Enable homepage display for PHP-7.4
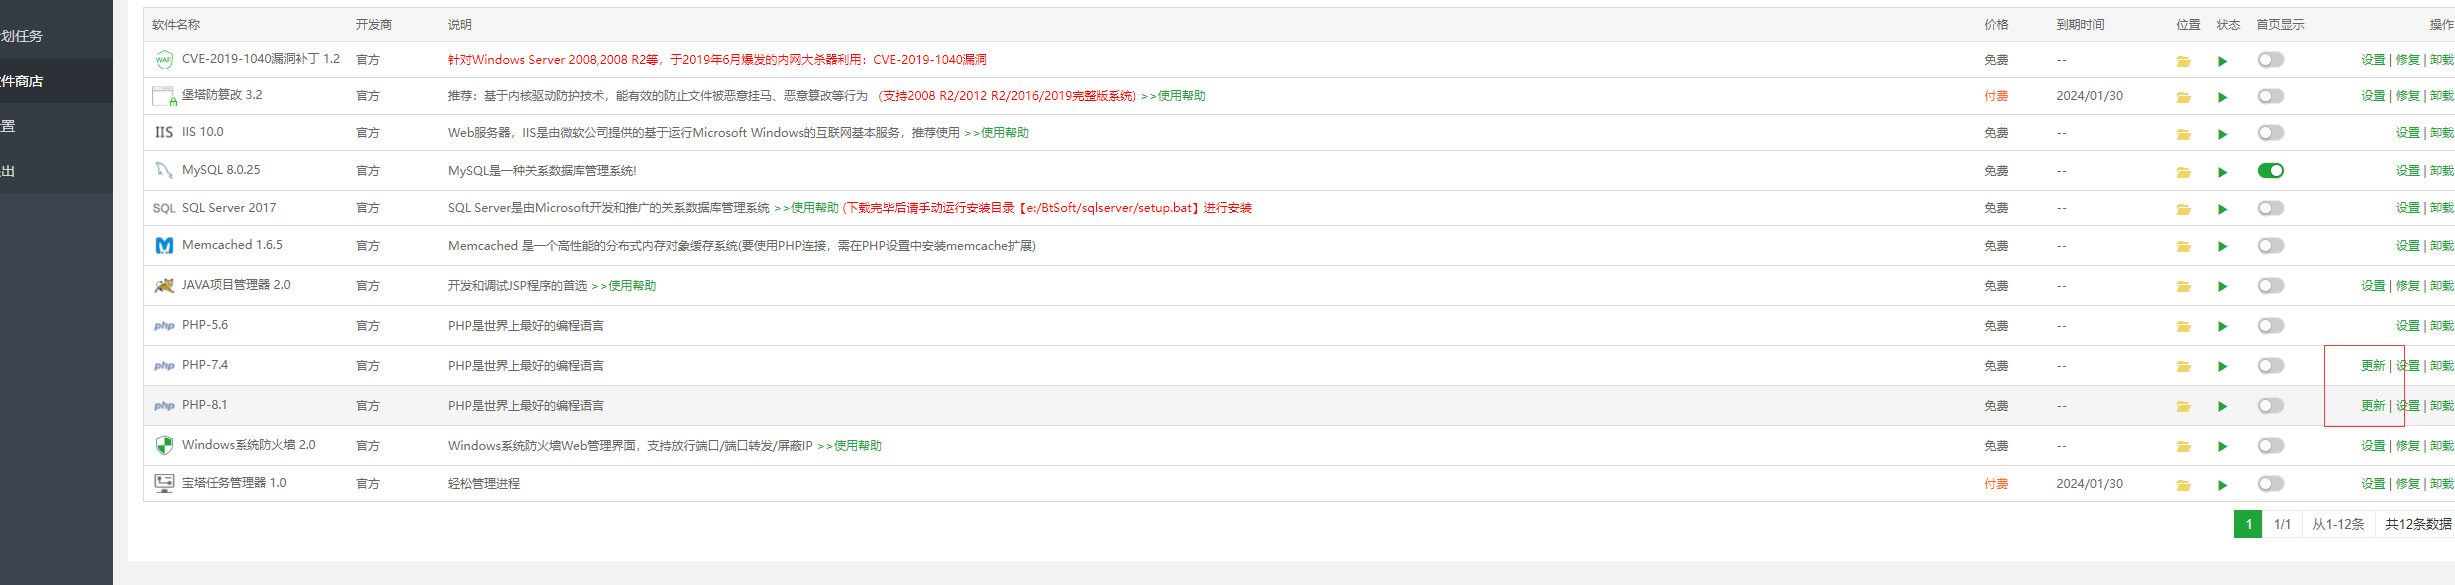The height and width of the screenshot is (585, 2455). 2270,365
